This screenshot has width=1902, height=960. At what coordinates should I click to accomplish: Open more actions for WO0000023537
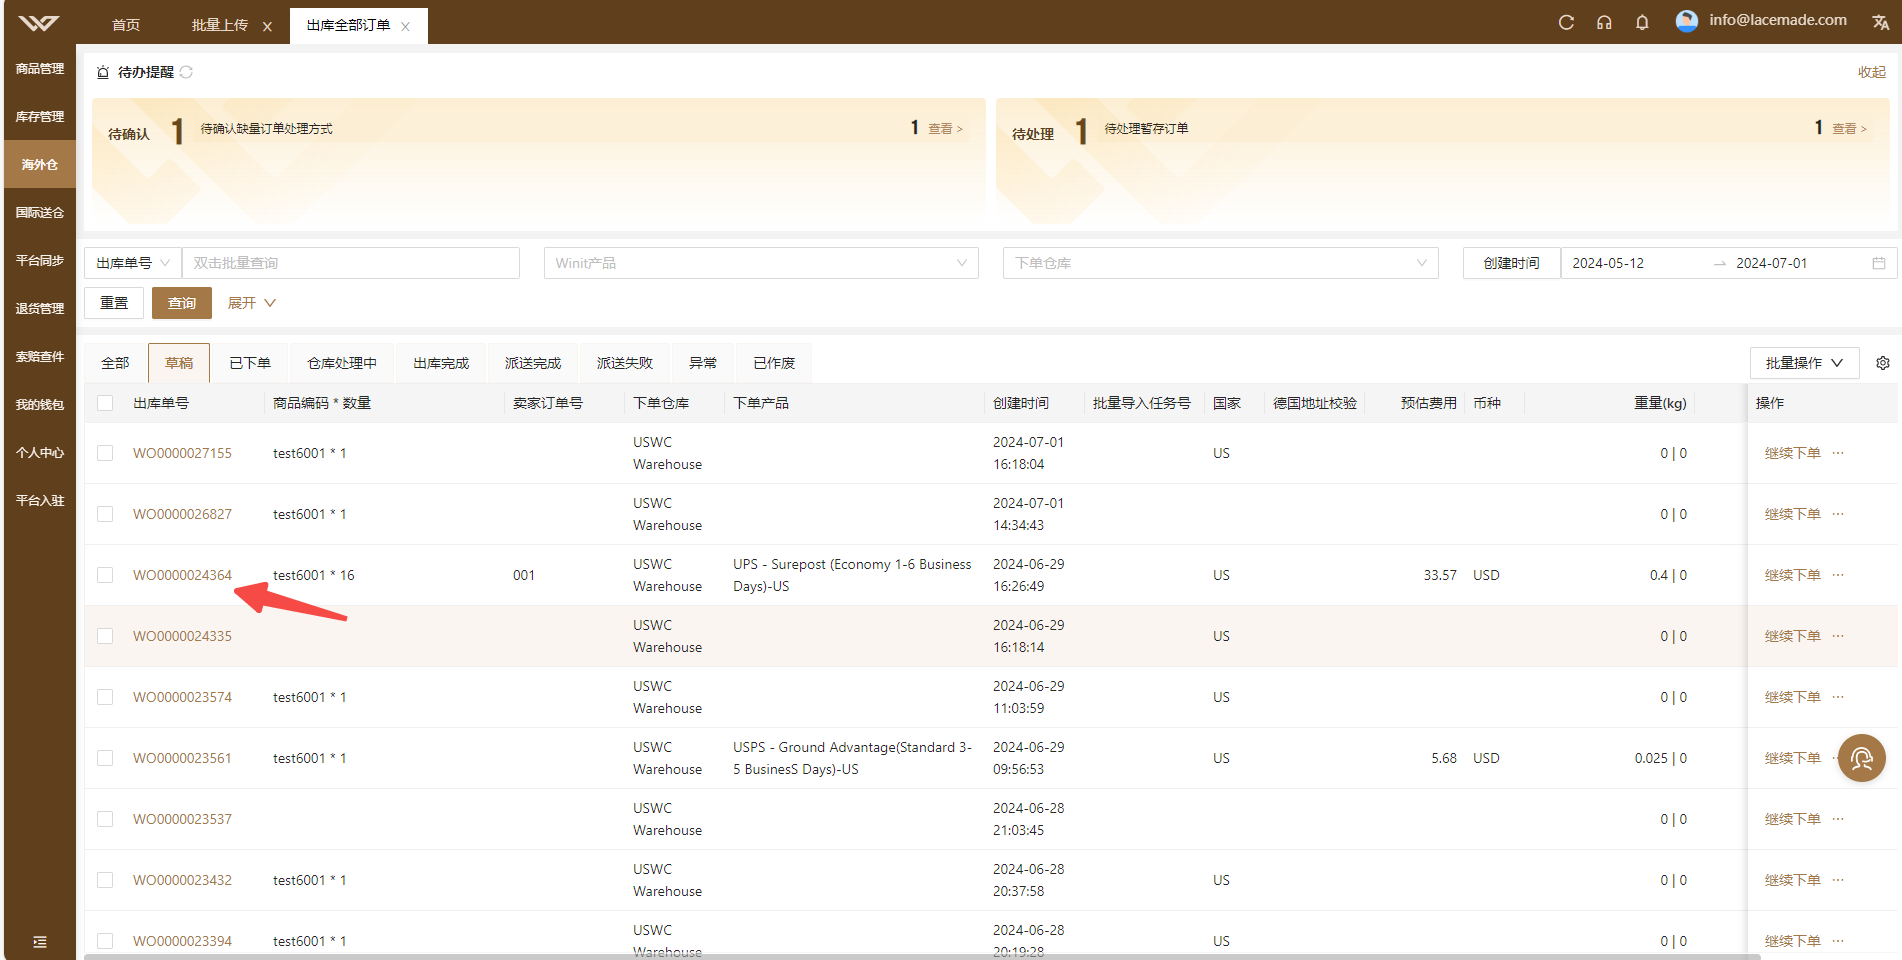click(1838, 819)
